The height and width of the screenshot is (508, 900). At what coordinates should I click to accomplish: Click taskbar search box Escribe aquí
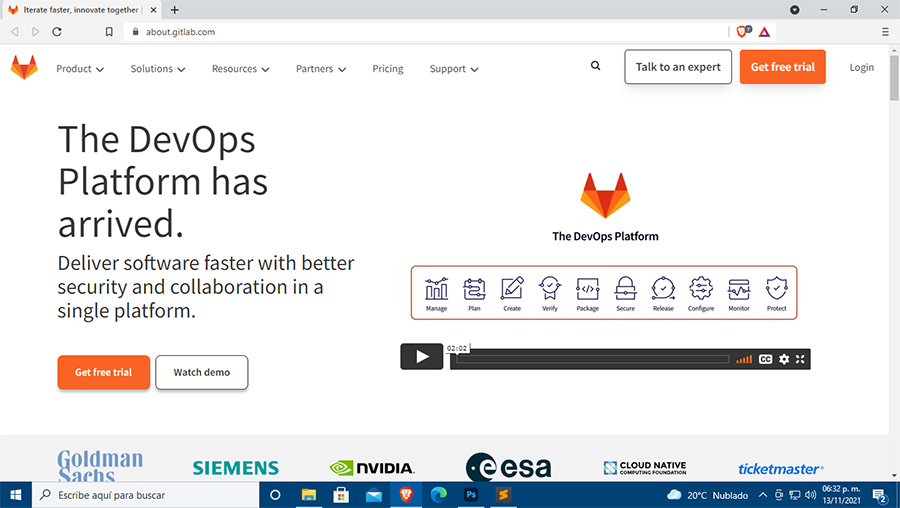[145, 495]
